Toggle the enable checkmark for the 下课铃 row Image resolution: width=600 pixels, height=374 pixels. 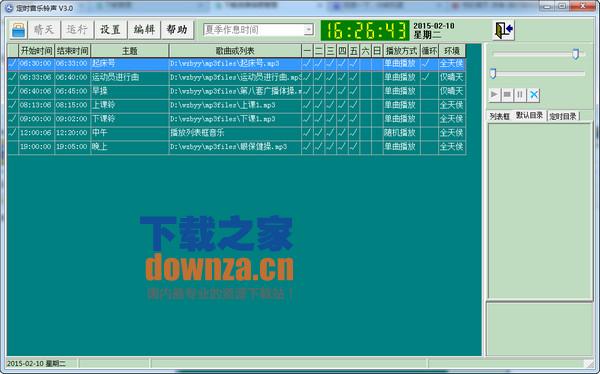click(x=13, y=119)
